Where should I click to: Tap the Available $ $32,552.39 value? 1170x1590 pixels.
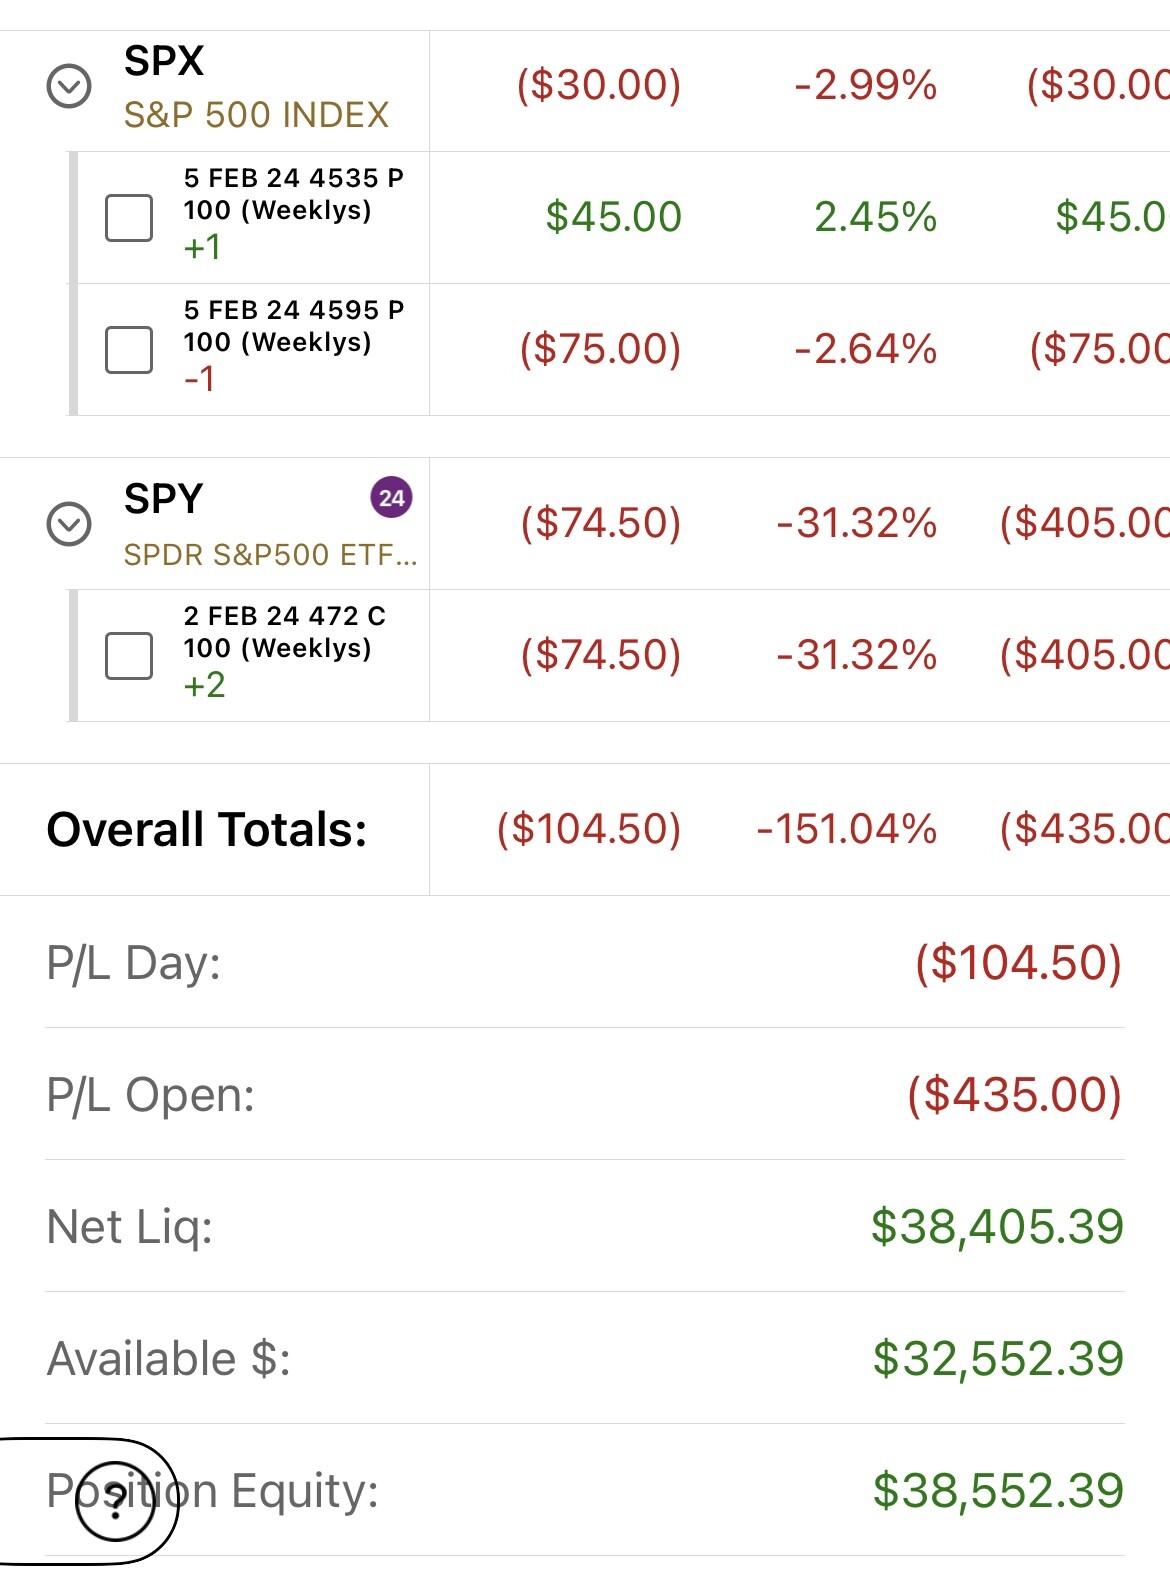(998, 1359)
